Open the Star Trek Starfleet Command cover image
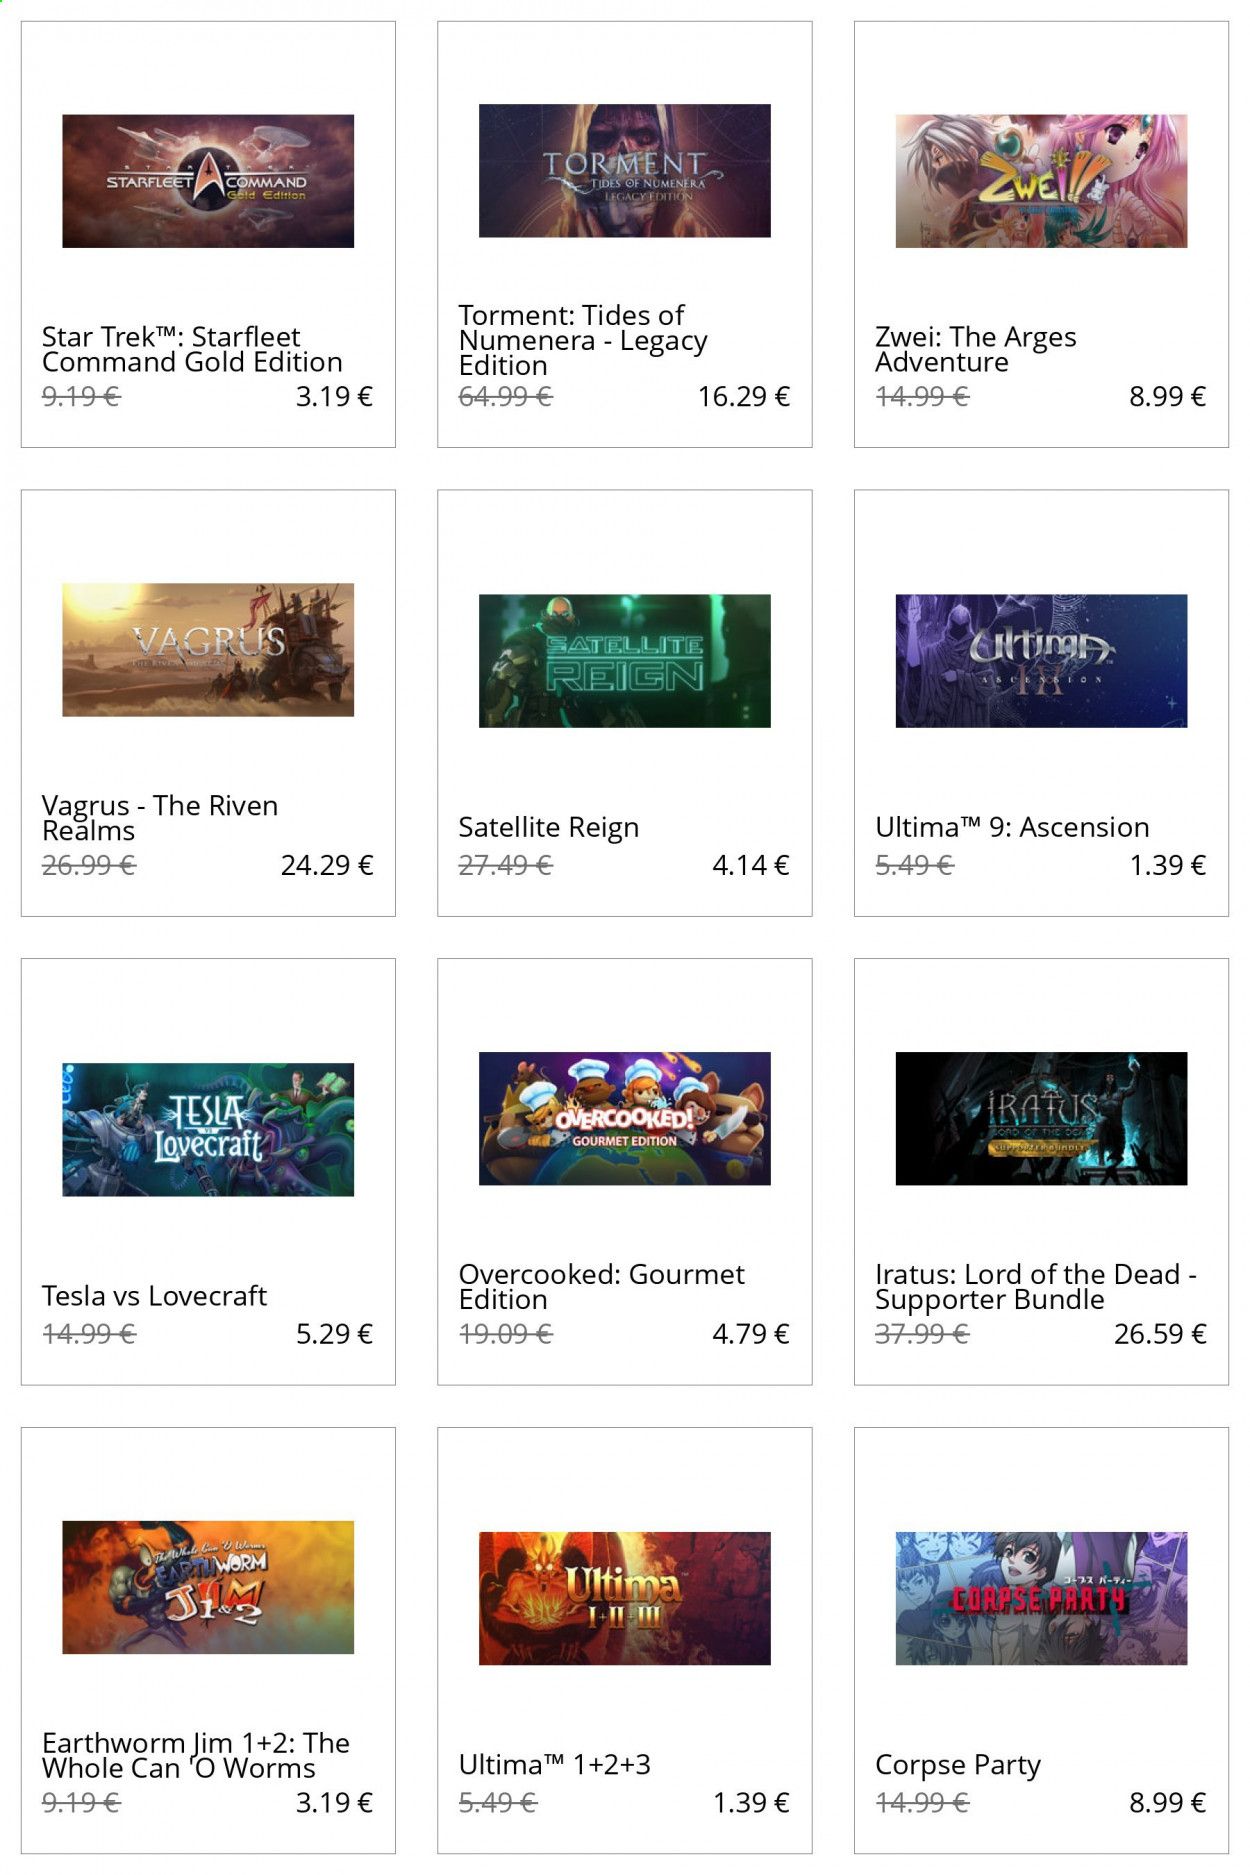Screen dimensions: 1250x1875 [x=208, y=181]
